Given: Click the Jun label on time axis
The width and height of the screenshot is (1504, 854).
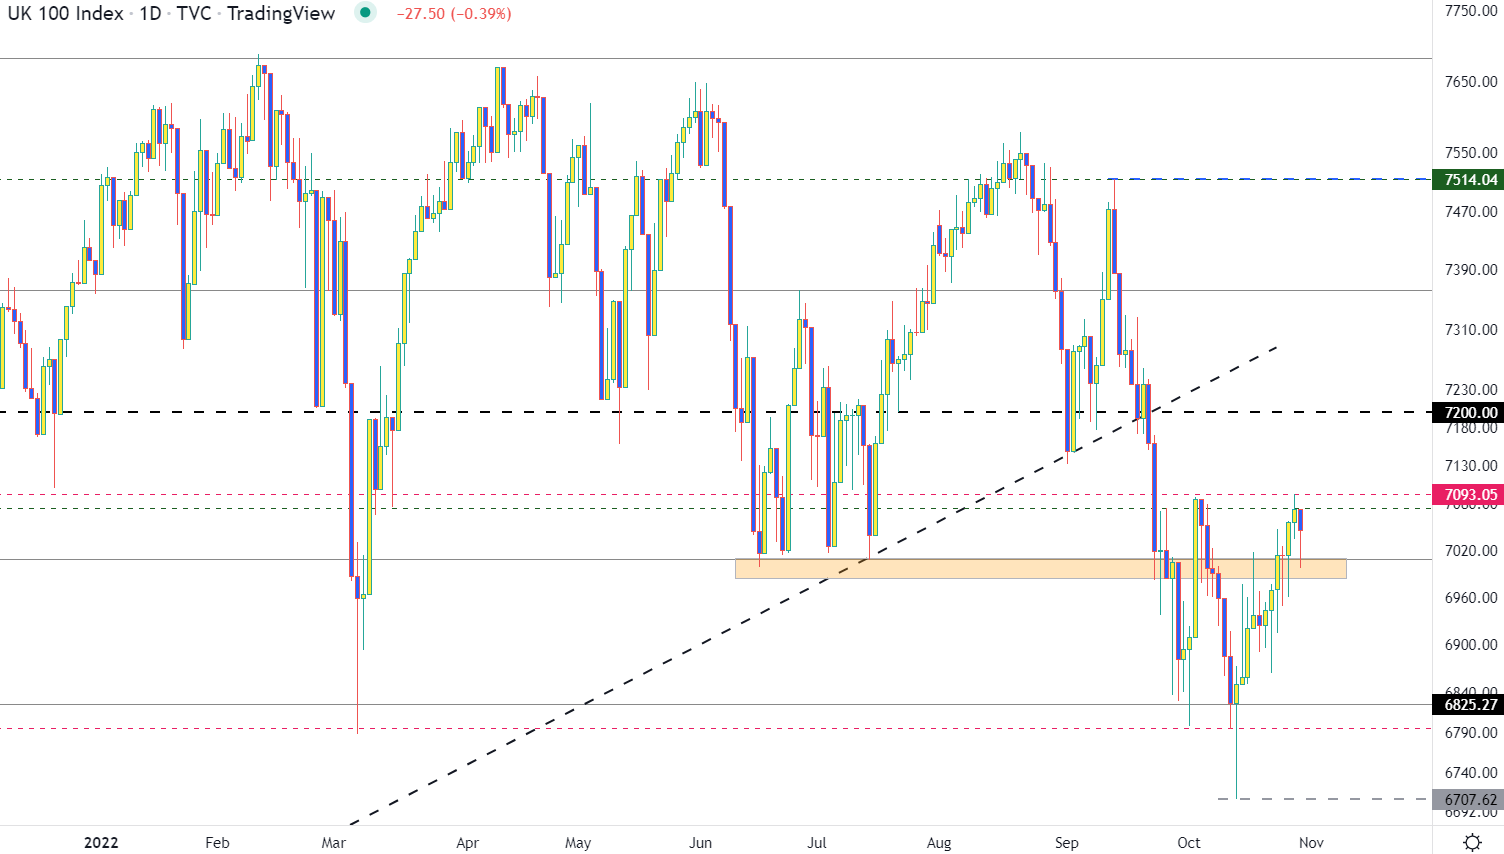Looking at the screenshot, I should coord(700,842).
